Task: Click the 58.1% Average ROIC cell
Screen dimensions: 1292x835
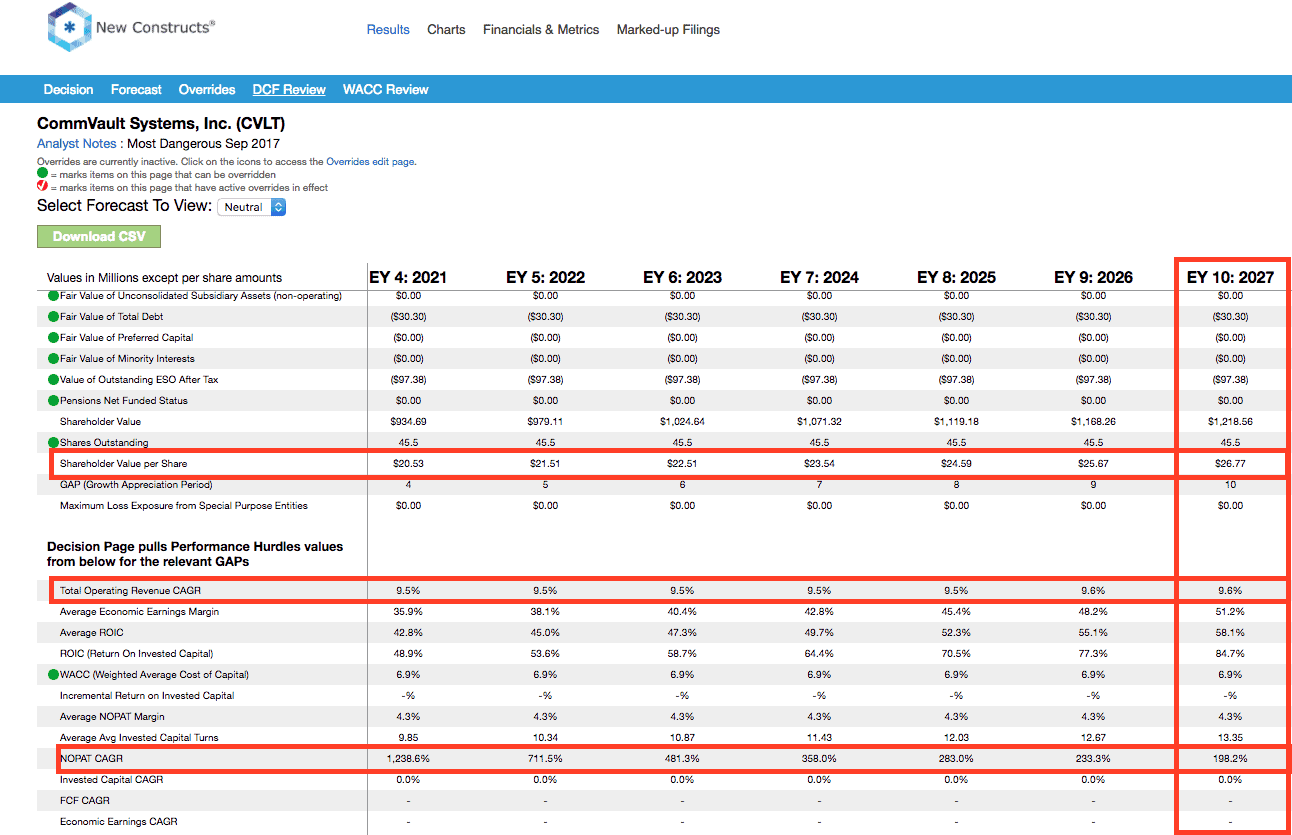Action: click(1230, 632)
